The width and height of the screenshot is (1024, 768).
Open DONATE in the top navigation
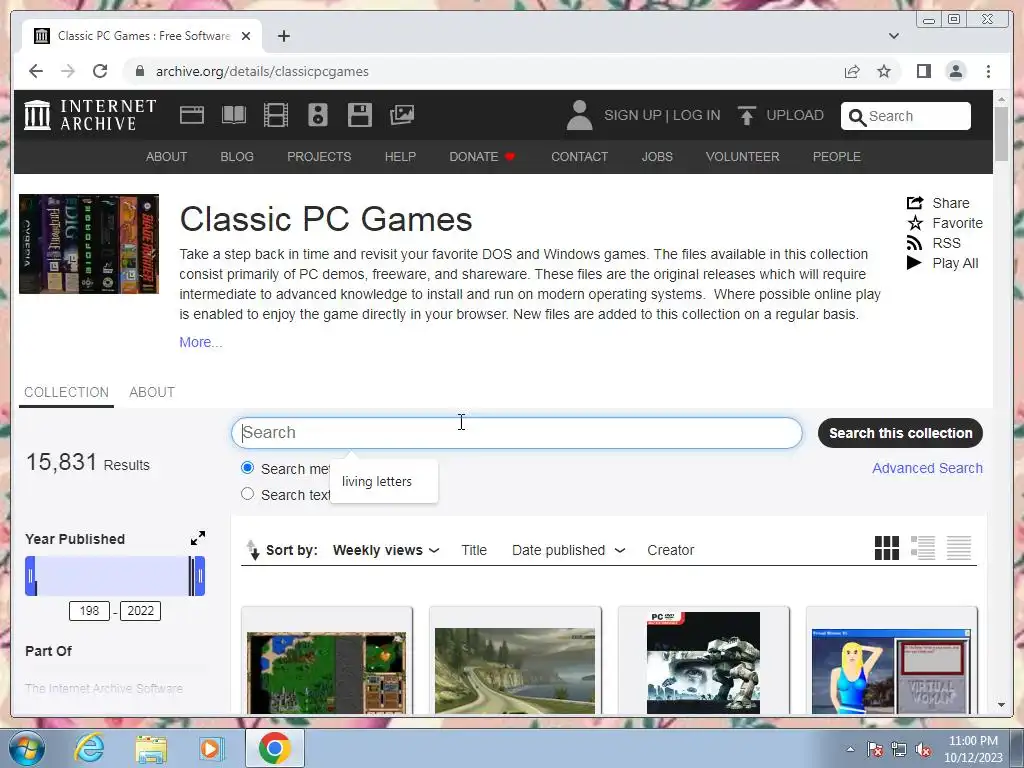point(483,157)
